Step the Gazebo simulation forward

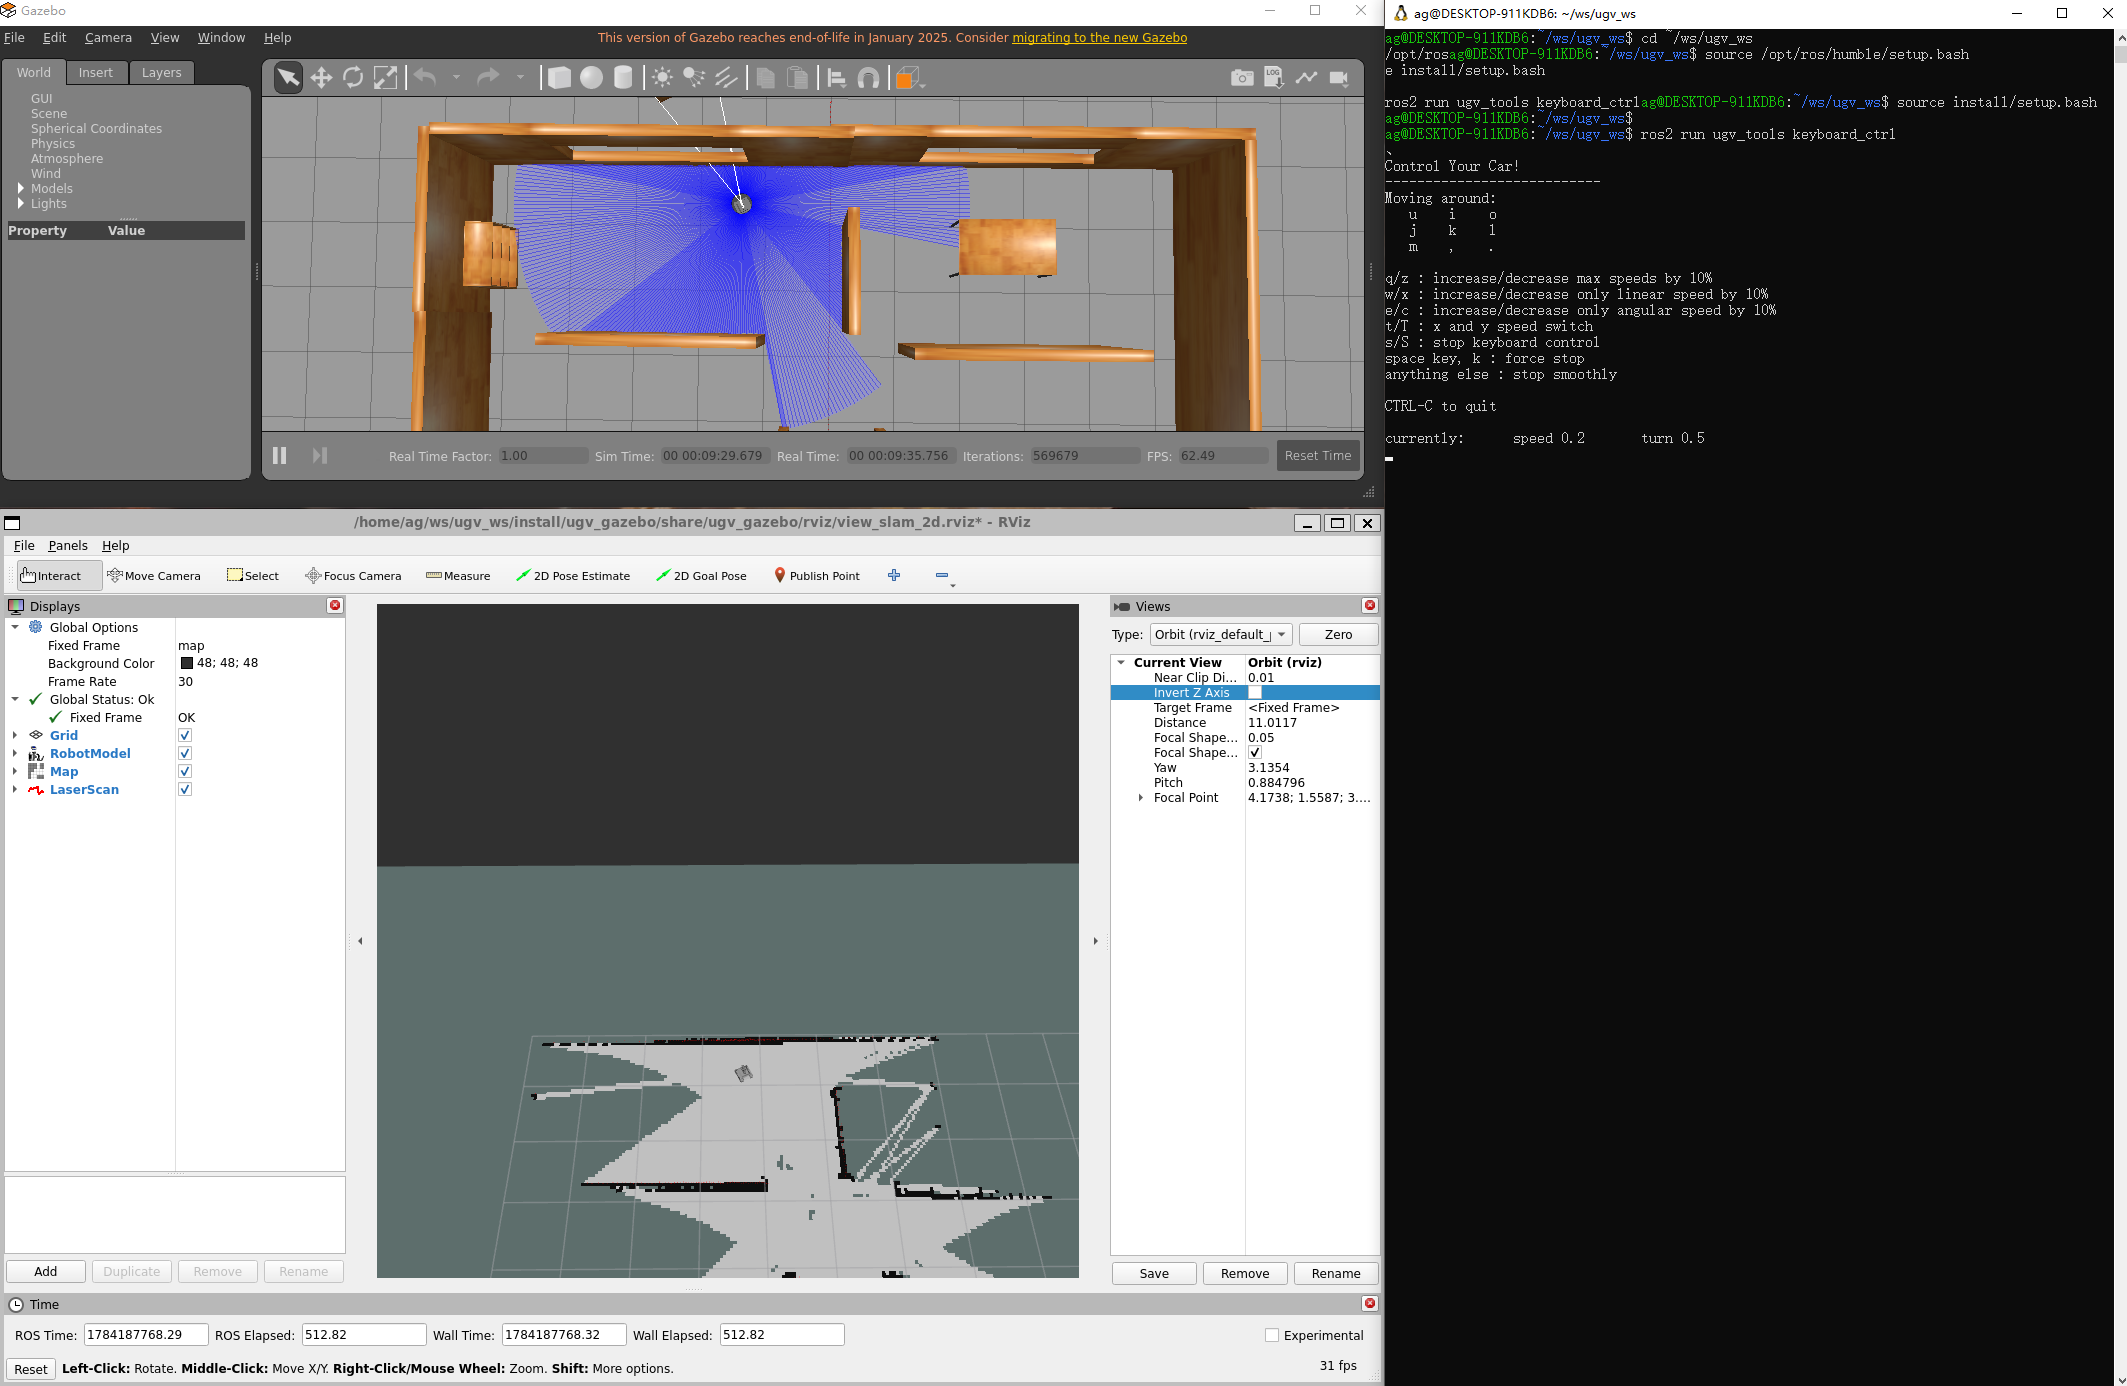pos(320,455)
